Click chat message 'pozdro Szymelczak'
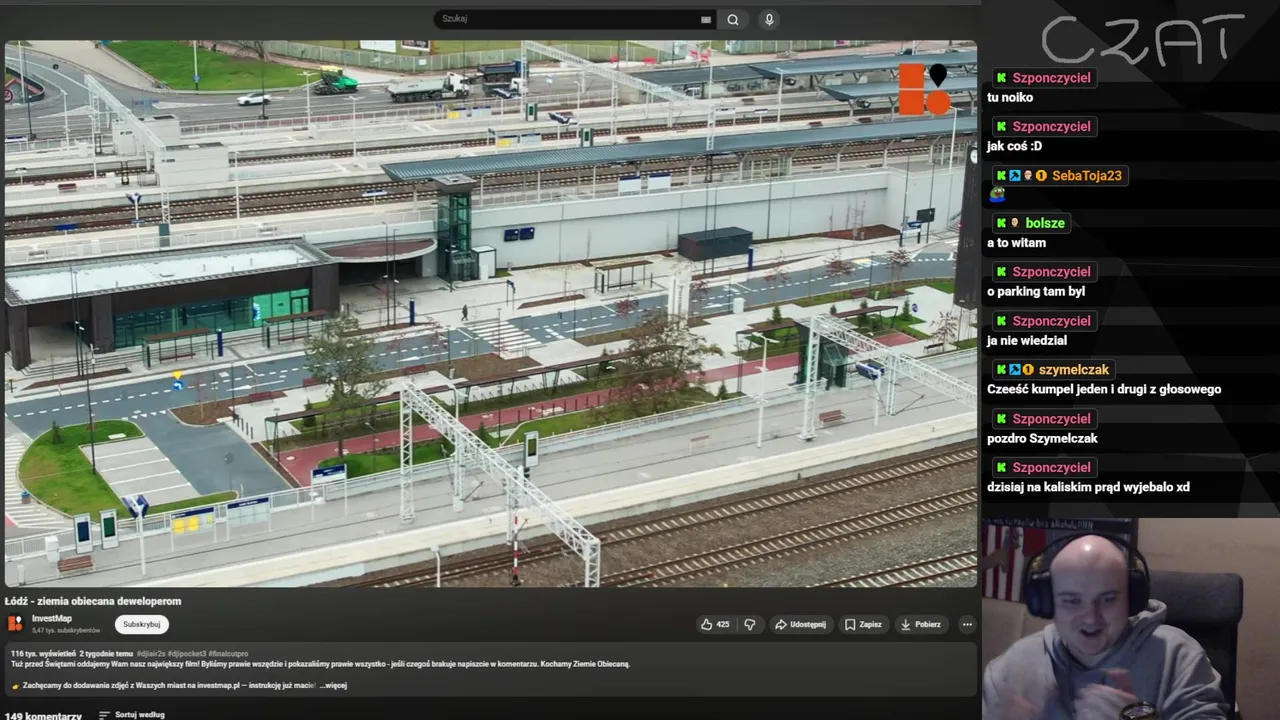This screenshot has height=720, width=1280. point(1042,439)
